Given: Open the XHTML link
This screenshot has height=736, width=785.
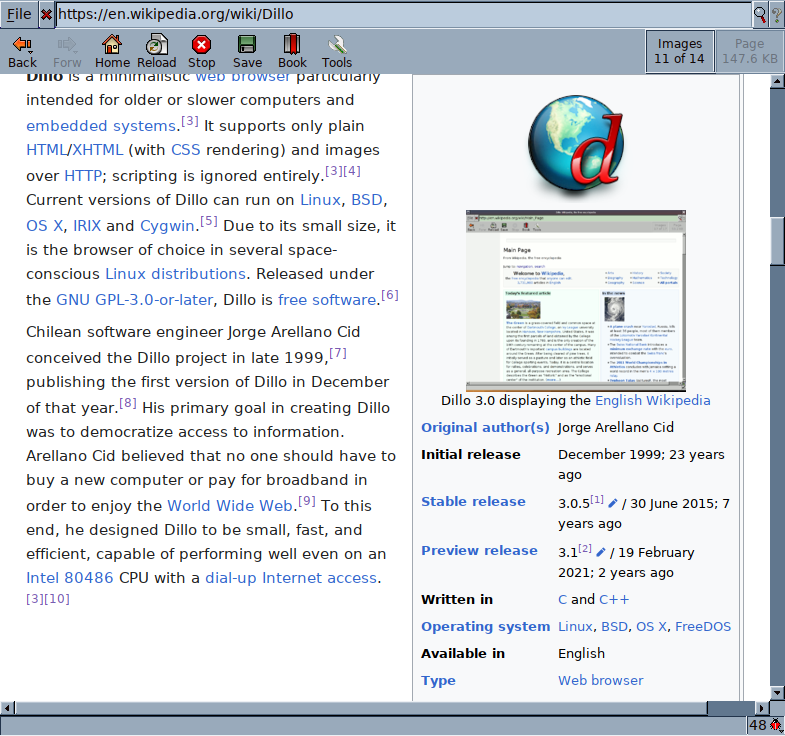Looking at the screenshot, I should (98, 150).
